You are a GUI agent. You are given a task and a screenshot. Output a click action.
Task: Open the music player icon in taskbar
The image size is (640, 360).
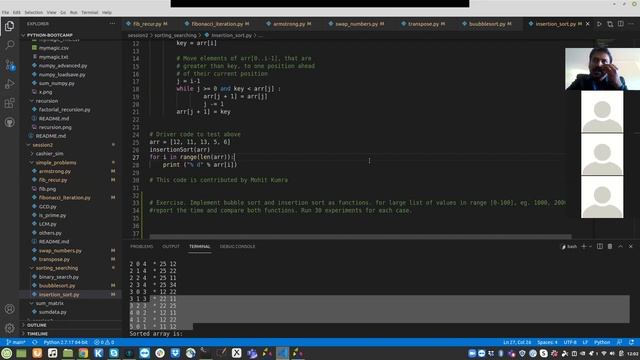(52, 353)
